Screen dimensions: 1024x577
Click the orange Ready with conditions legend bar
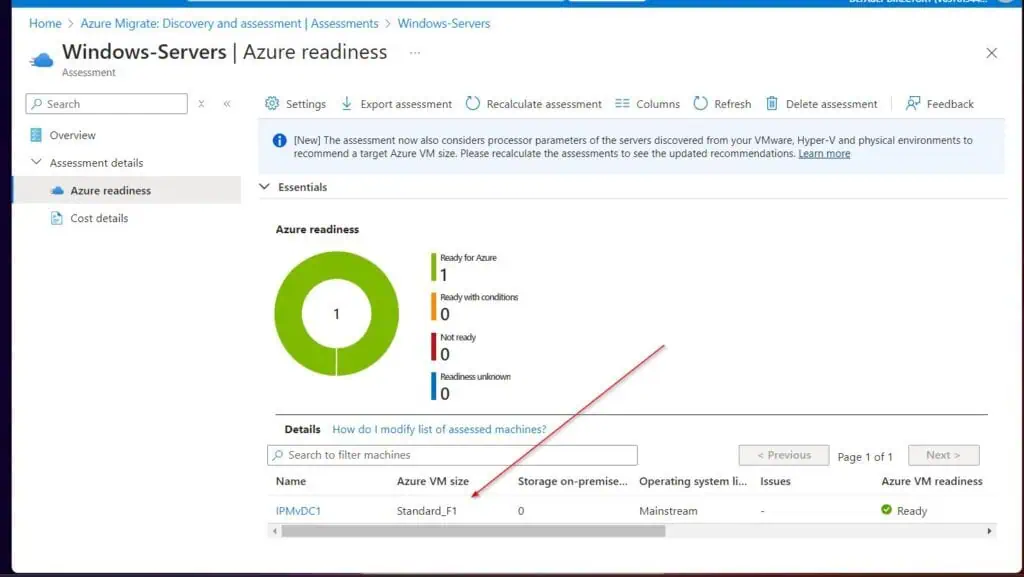(x=433, y=307)
